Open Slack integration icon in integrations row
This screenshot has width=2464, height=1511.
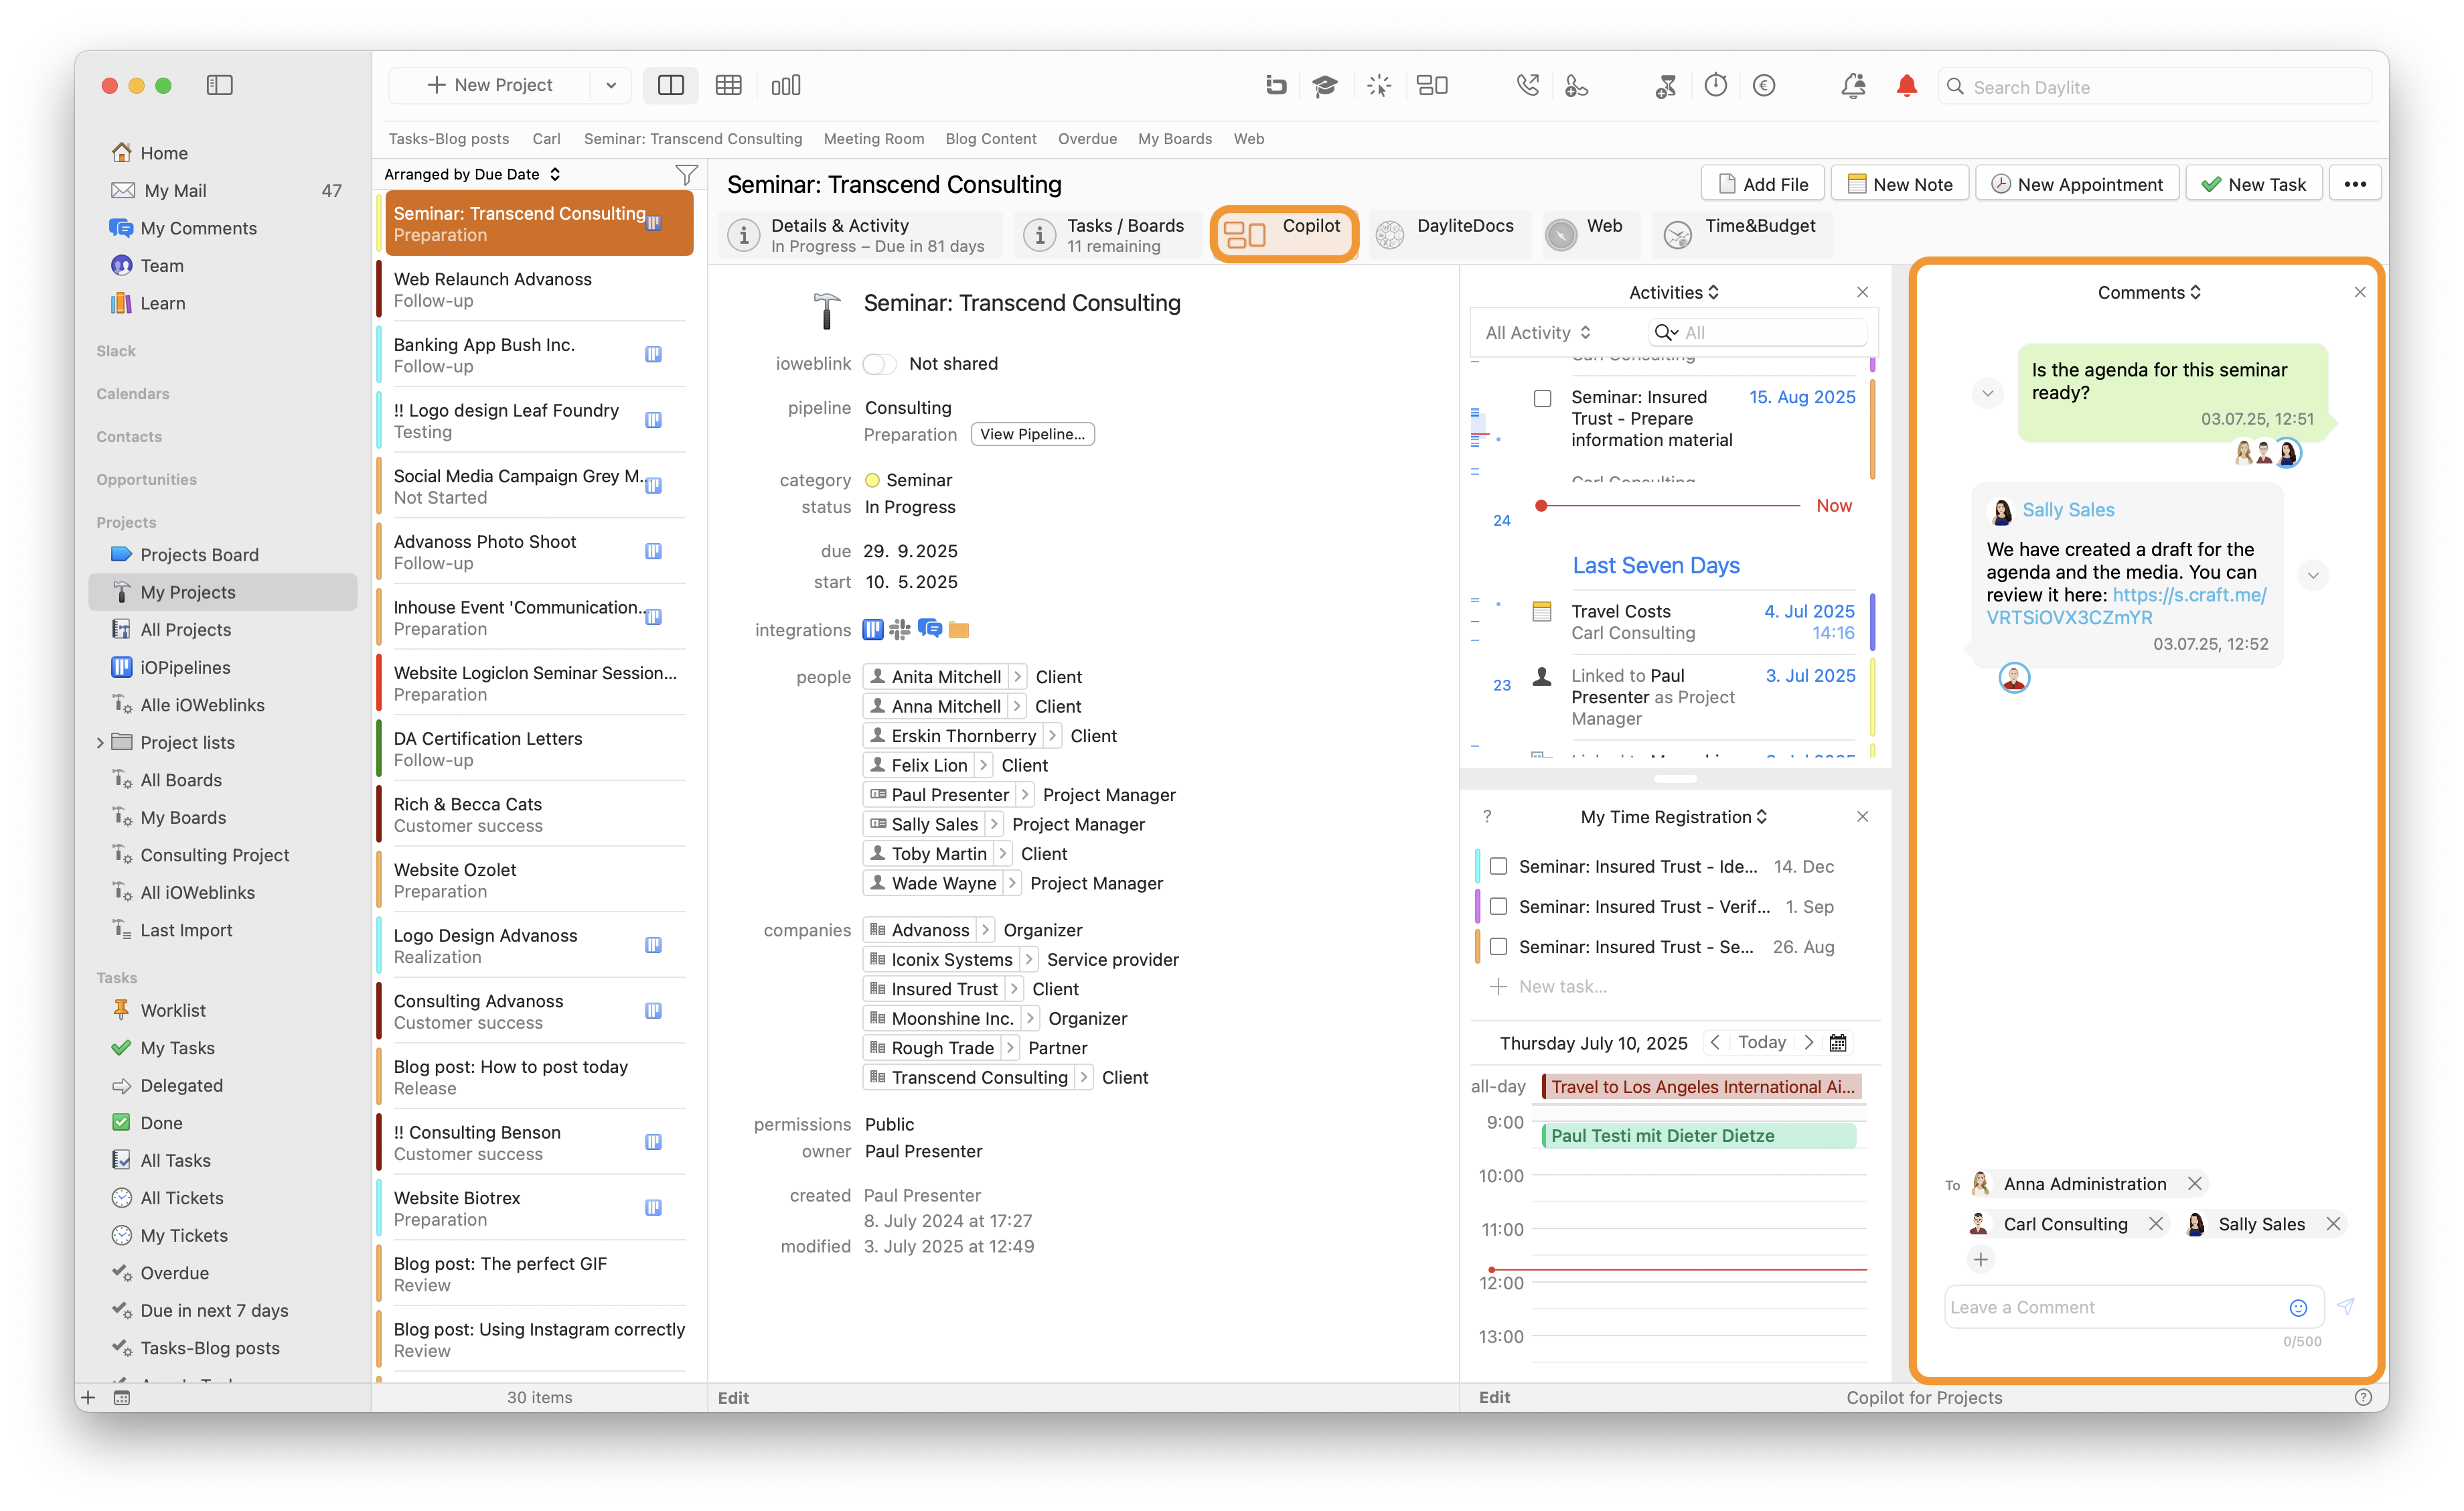pos(900,629)
